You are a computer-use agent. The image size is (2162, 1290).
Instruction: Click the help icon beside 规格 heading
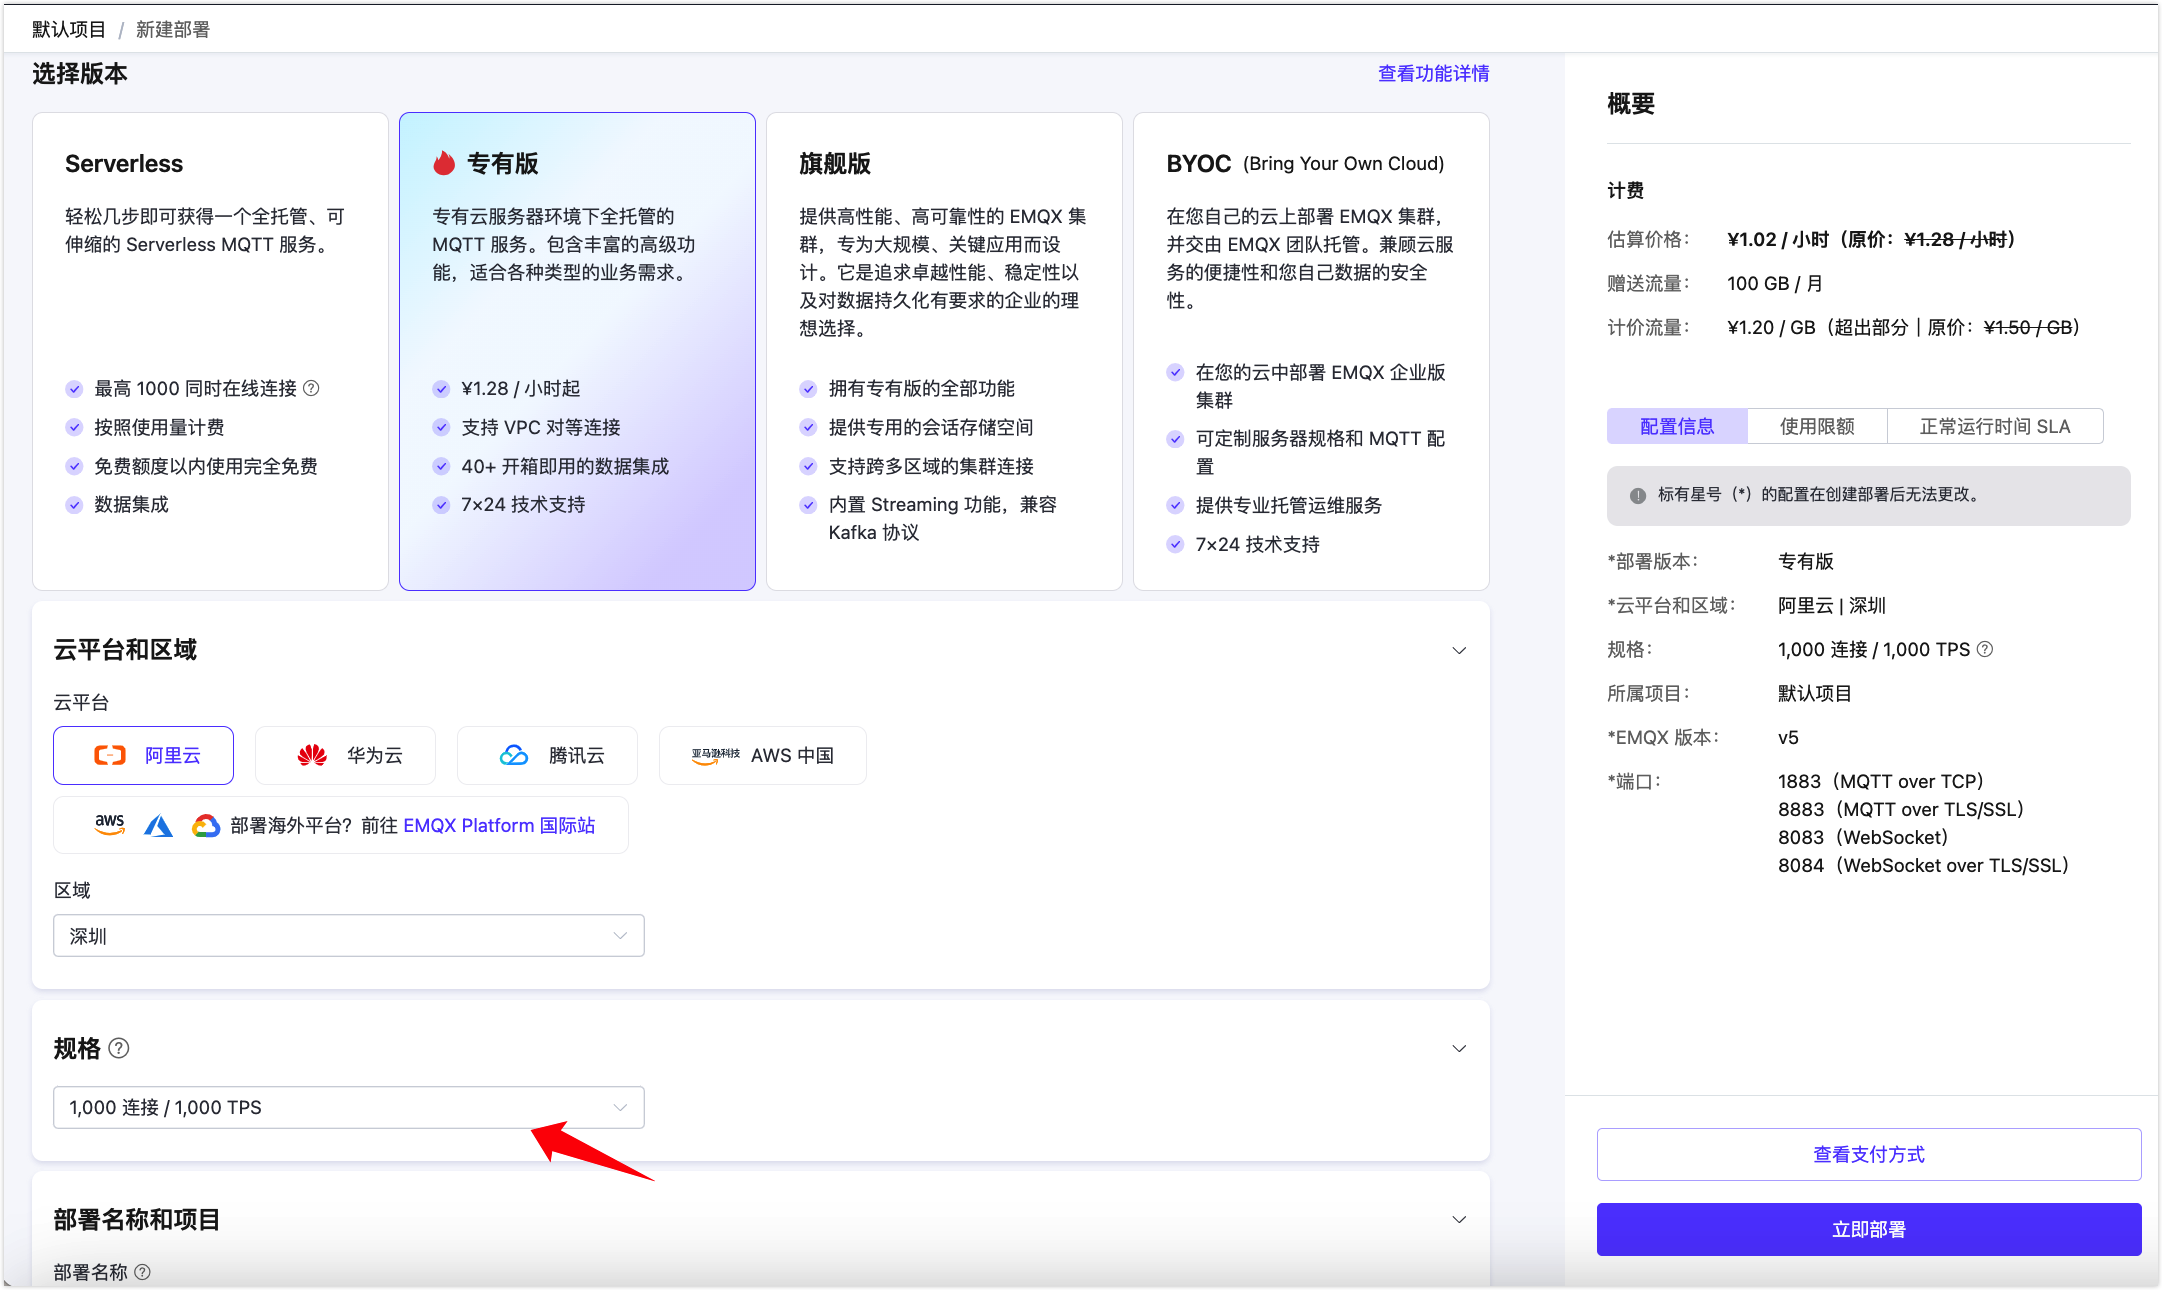[119, 1048]
